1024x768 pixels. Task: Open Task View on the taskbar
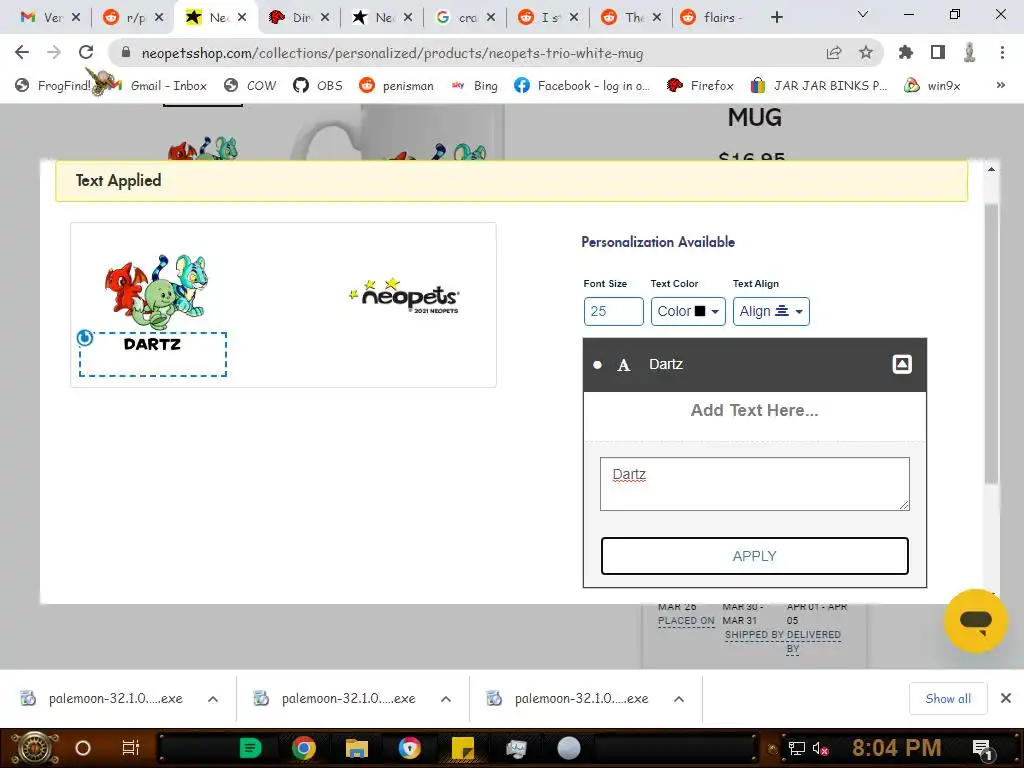pos(131,748)
